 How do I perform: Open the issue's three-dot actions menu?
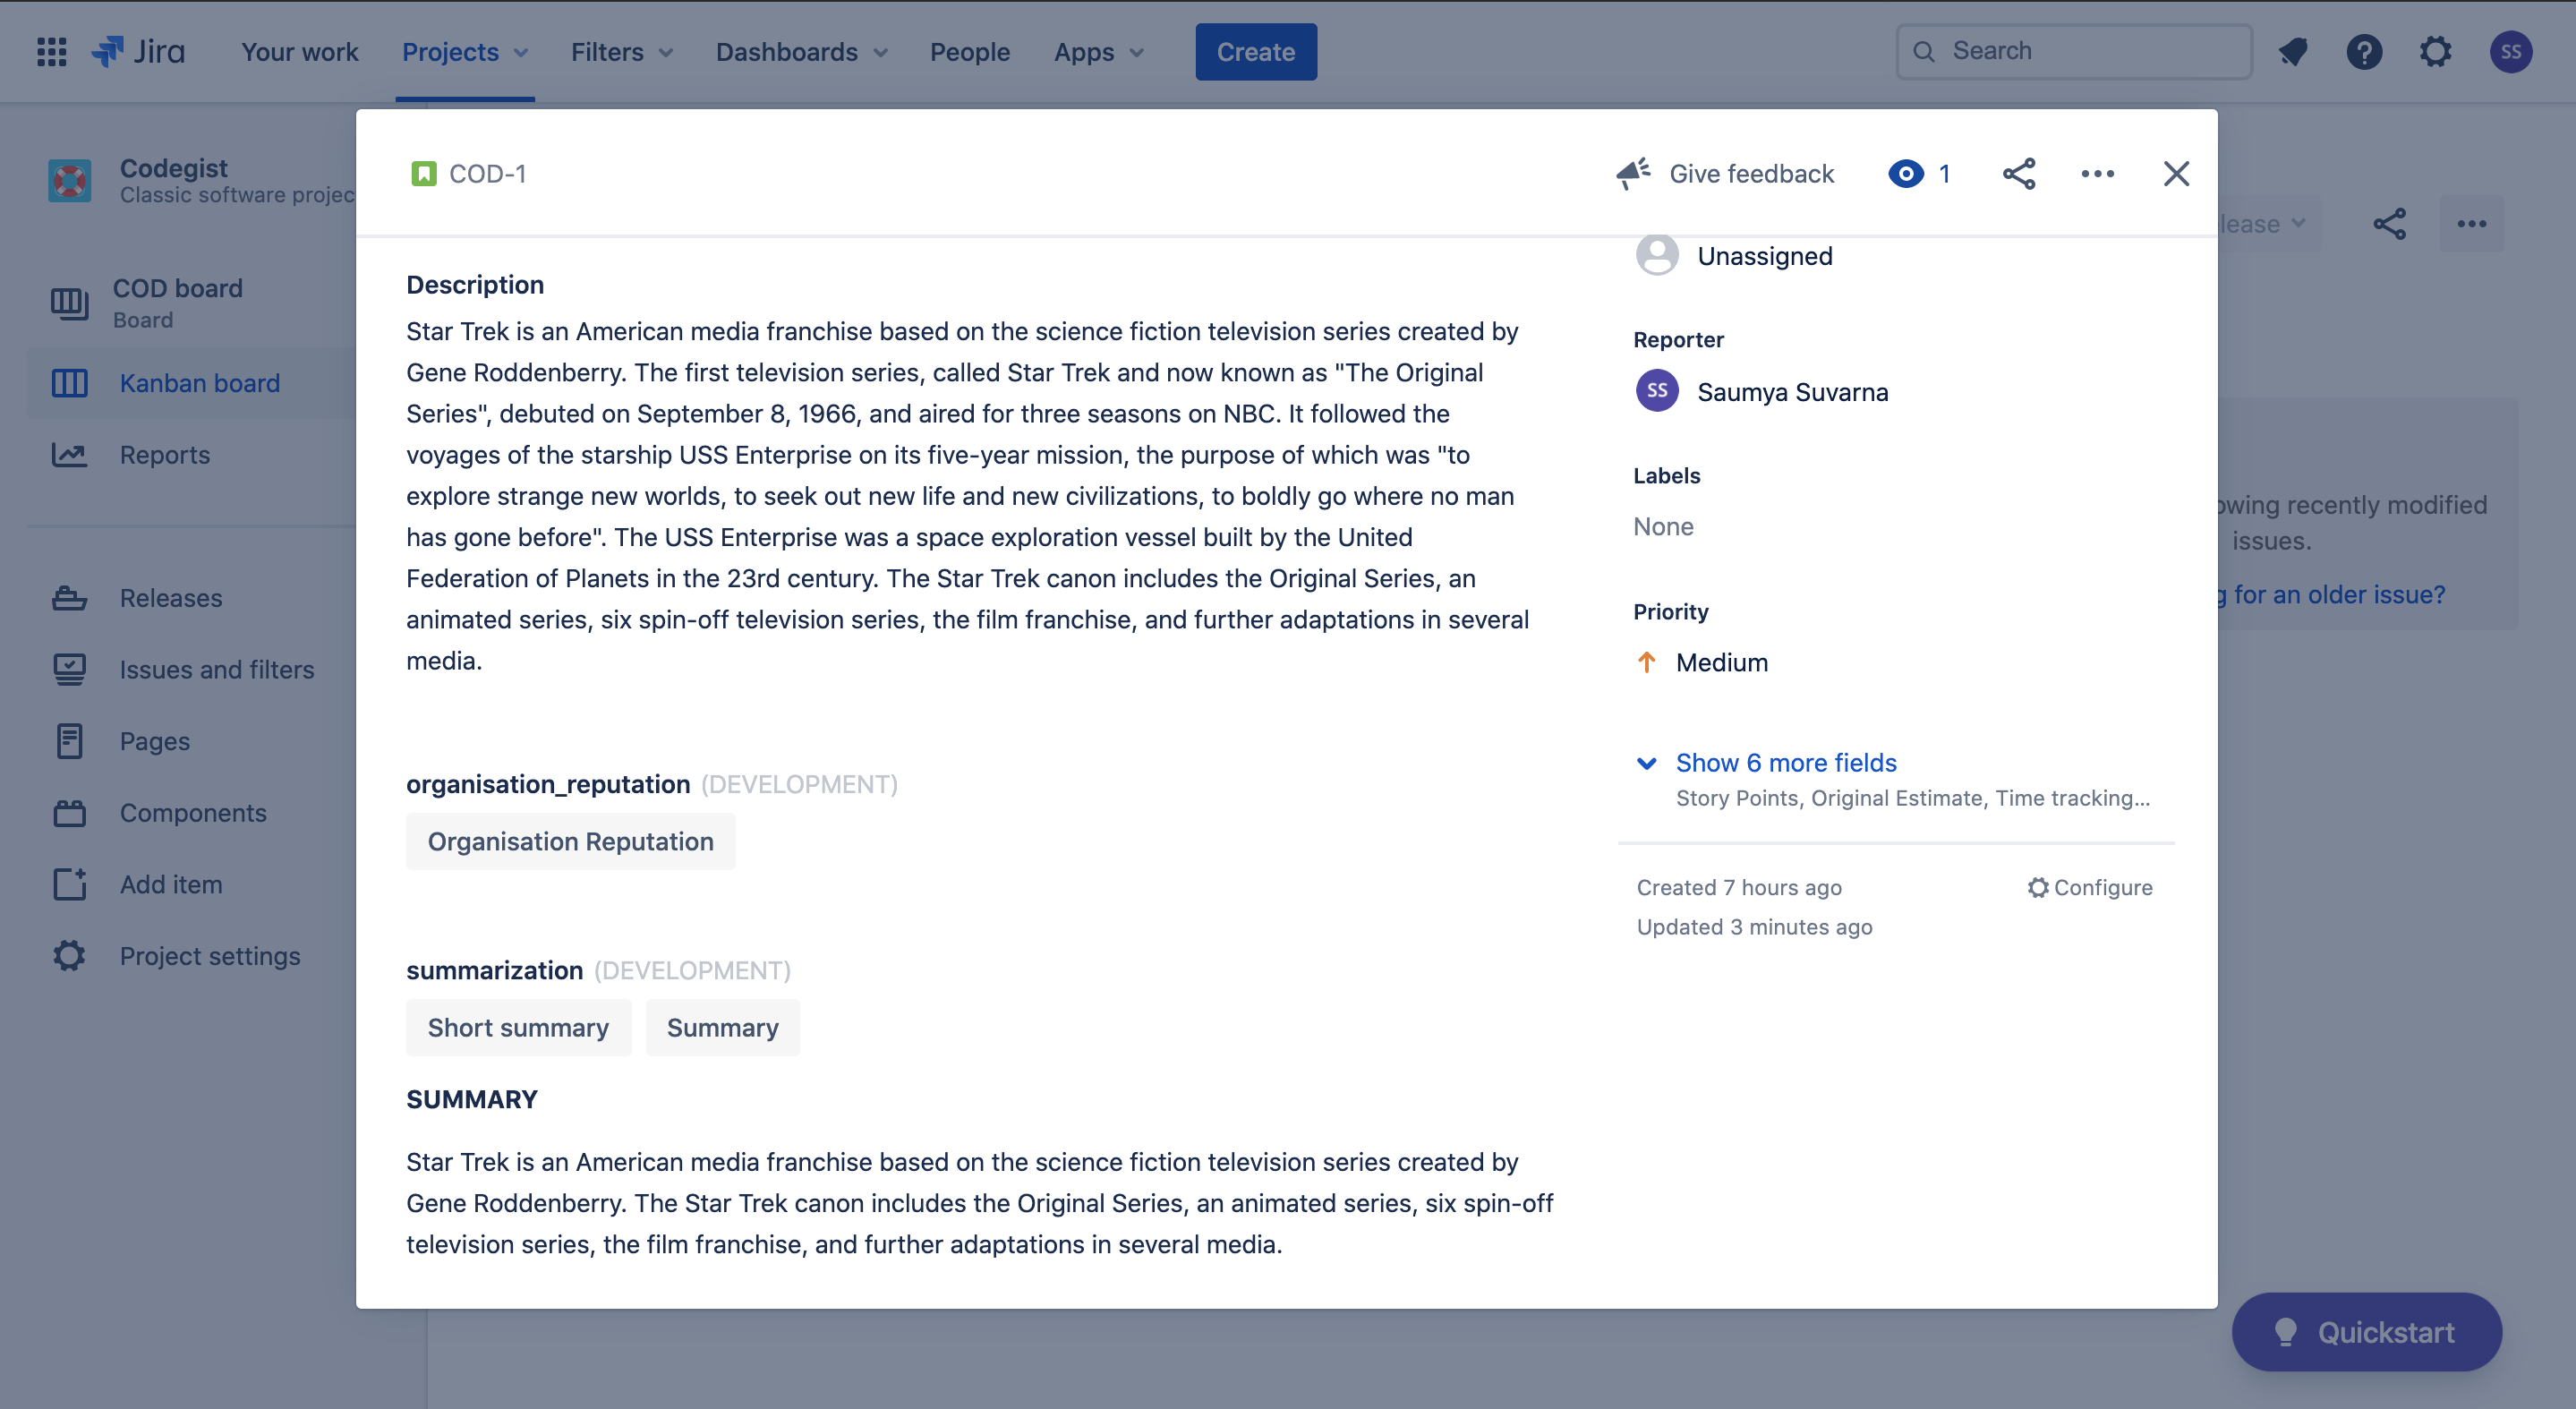point(2097,174)
